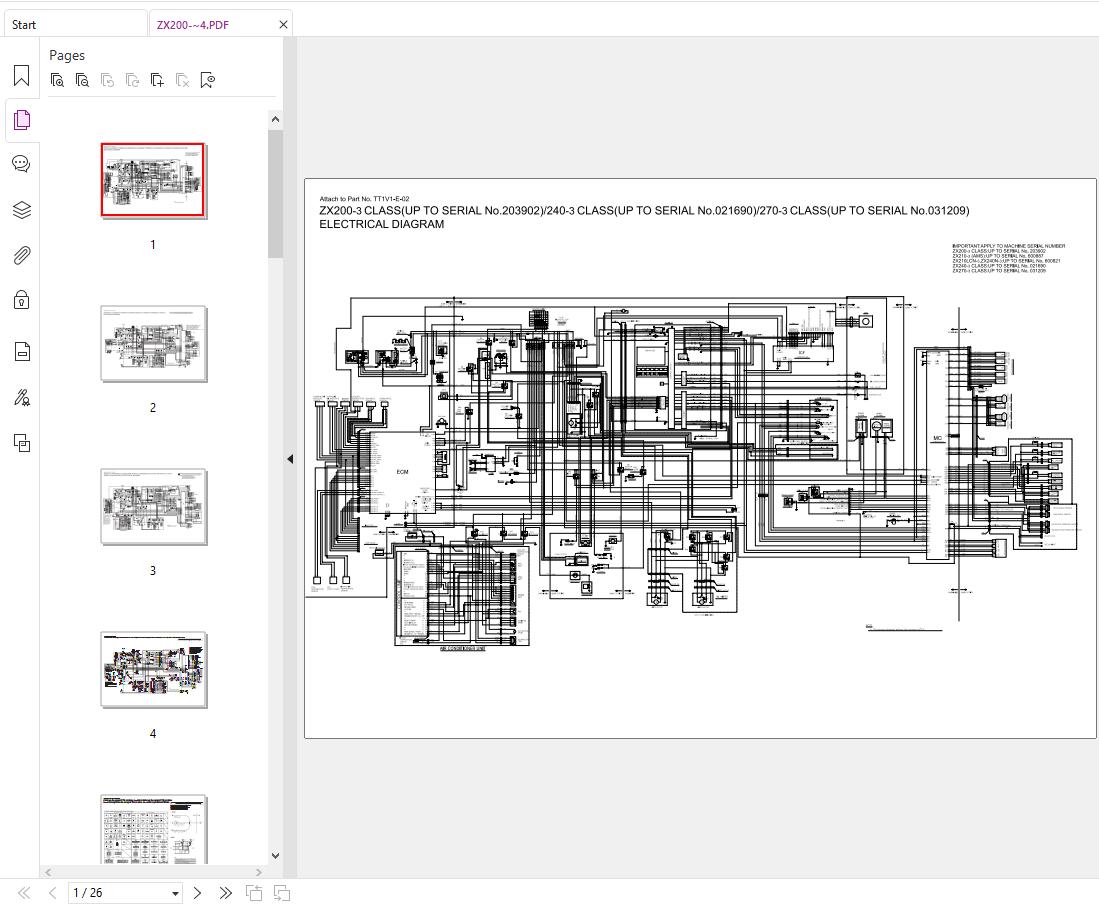Select page 2 thumbnail
Viewport: 1099px width, 904px height.
click(x=153, y=343)
